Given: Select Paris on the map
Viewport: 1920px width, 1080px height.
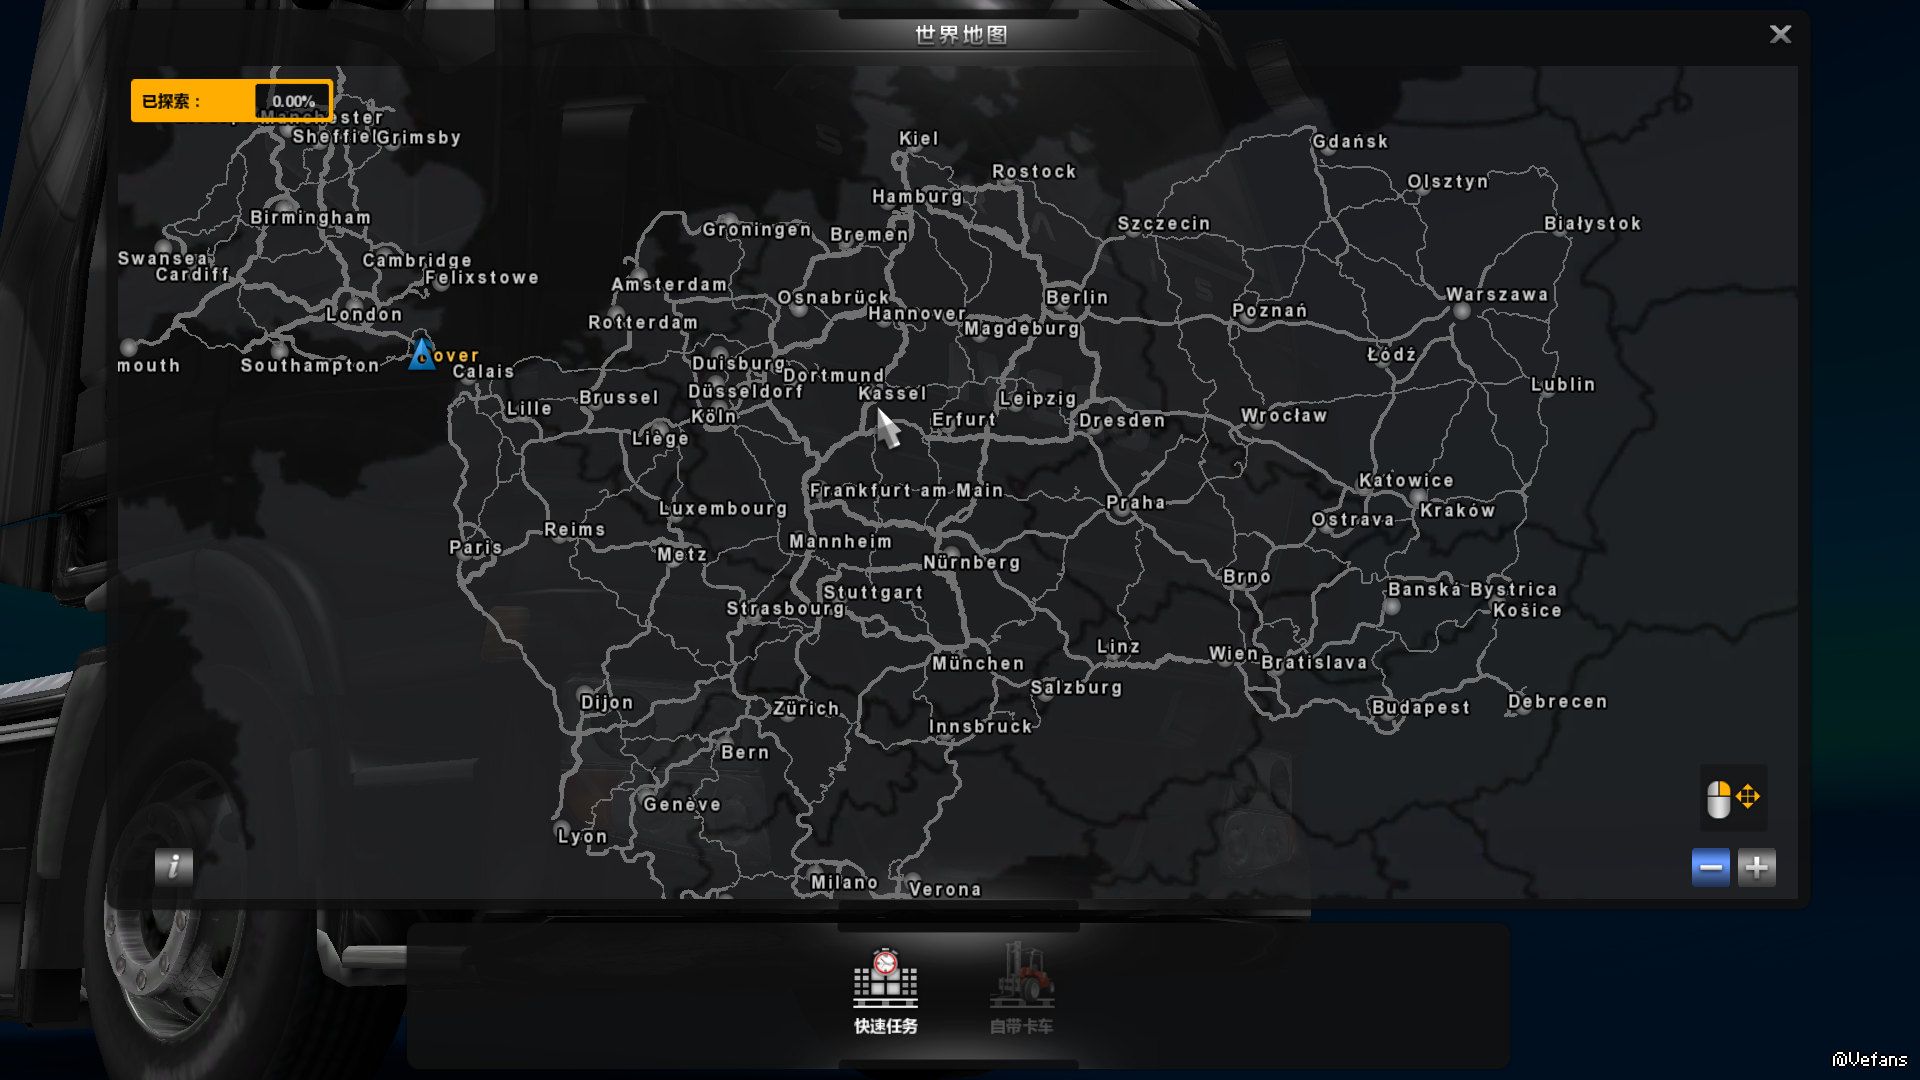Looking at the screenshot, I should pyautogui.click(x=475, y=547).
